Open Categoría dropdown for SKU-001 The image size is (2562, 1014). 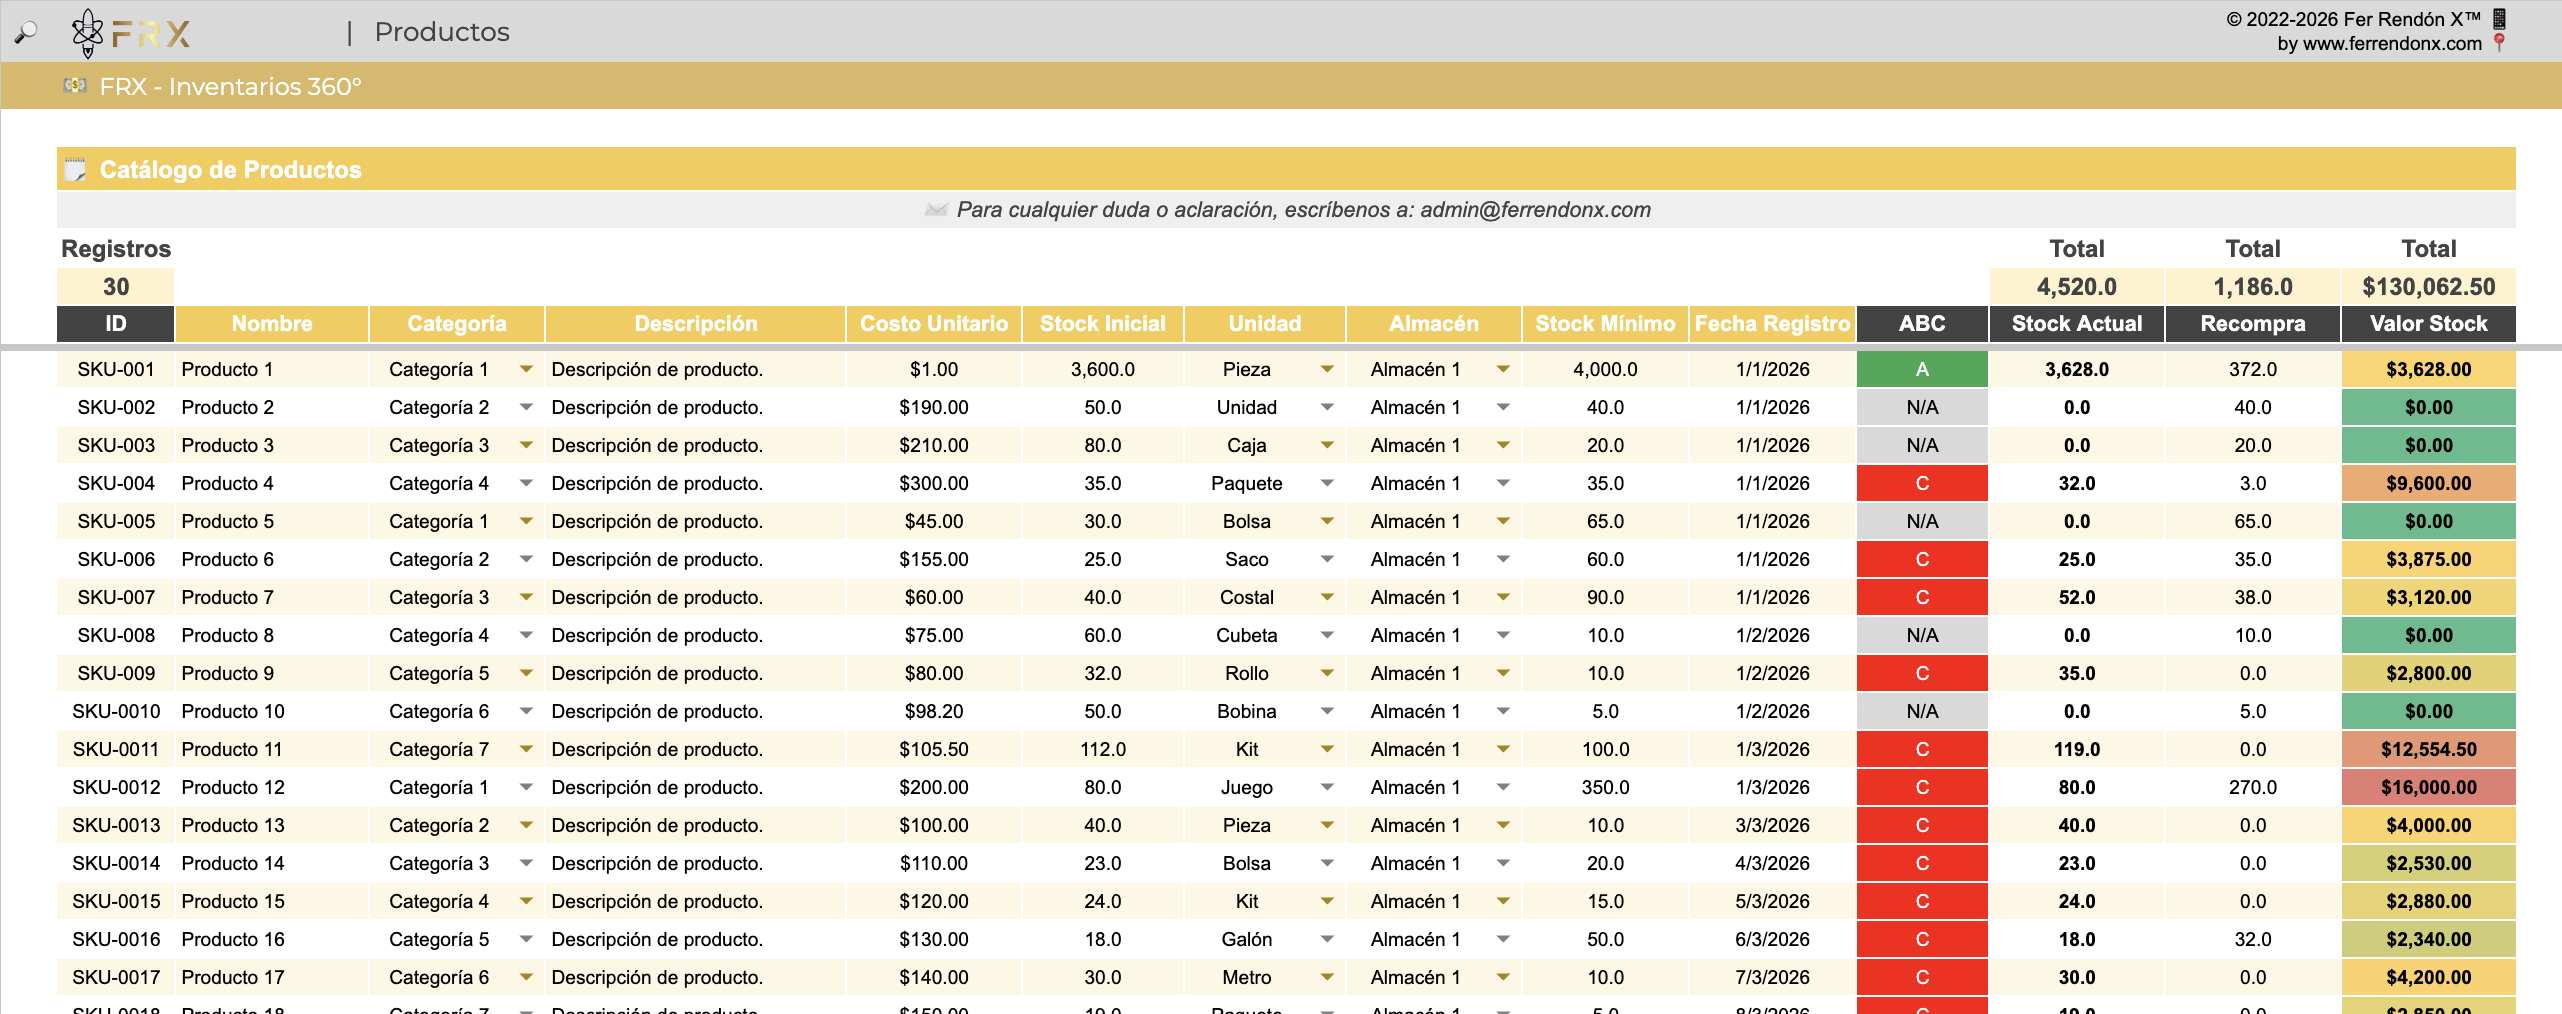click(x=526, y=369)
